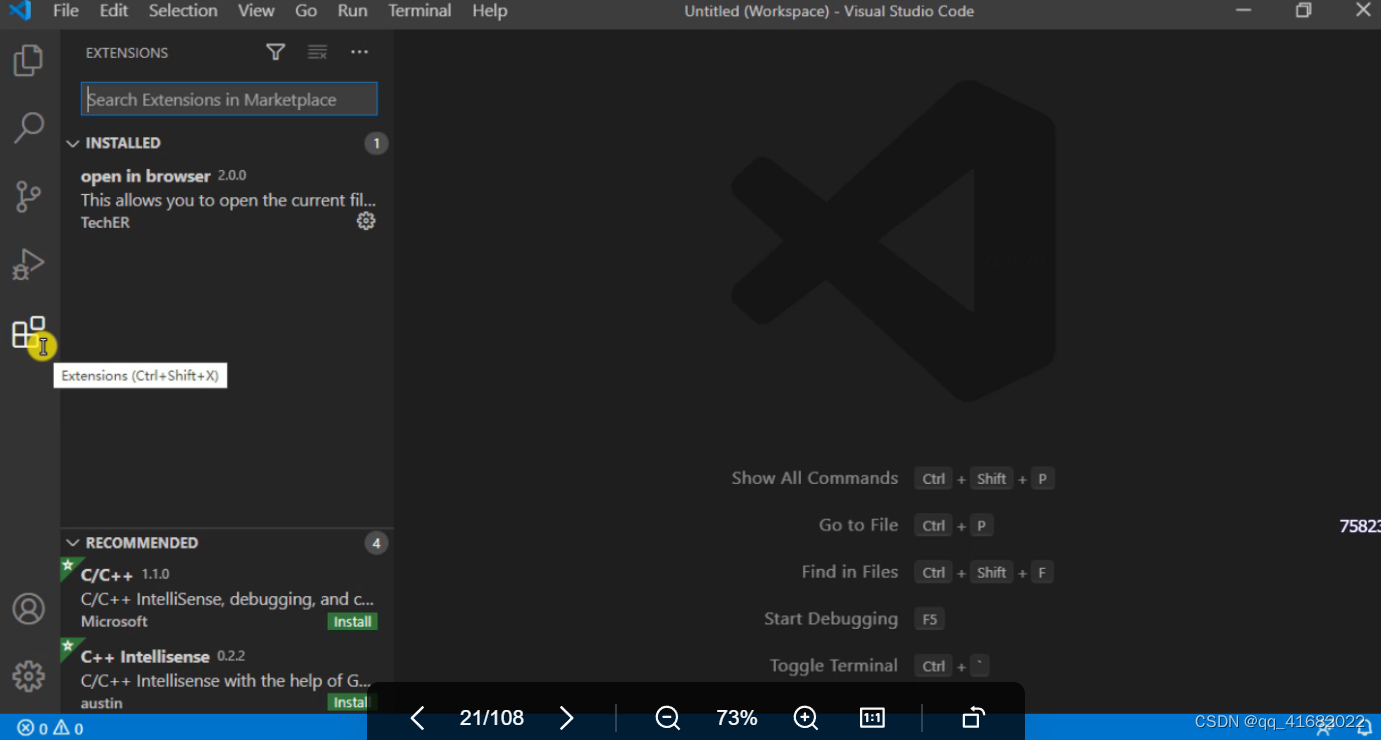
Task: Zoom out in the image viewer
Action: pyautogui.click(x=667, y=718)
